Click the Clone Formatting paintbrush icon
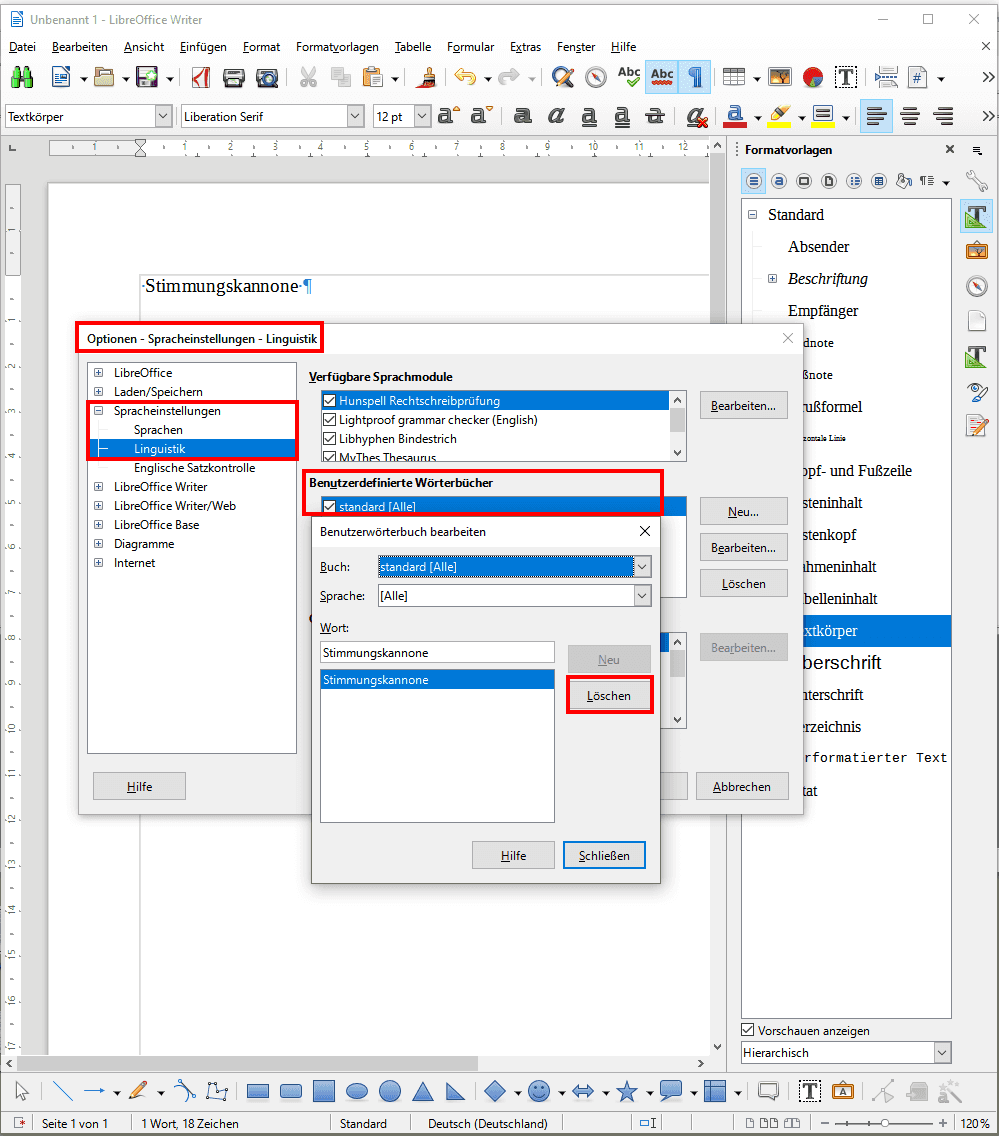The image size is (999, 1136). point(428,77)
